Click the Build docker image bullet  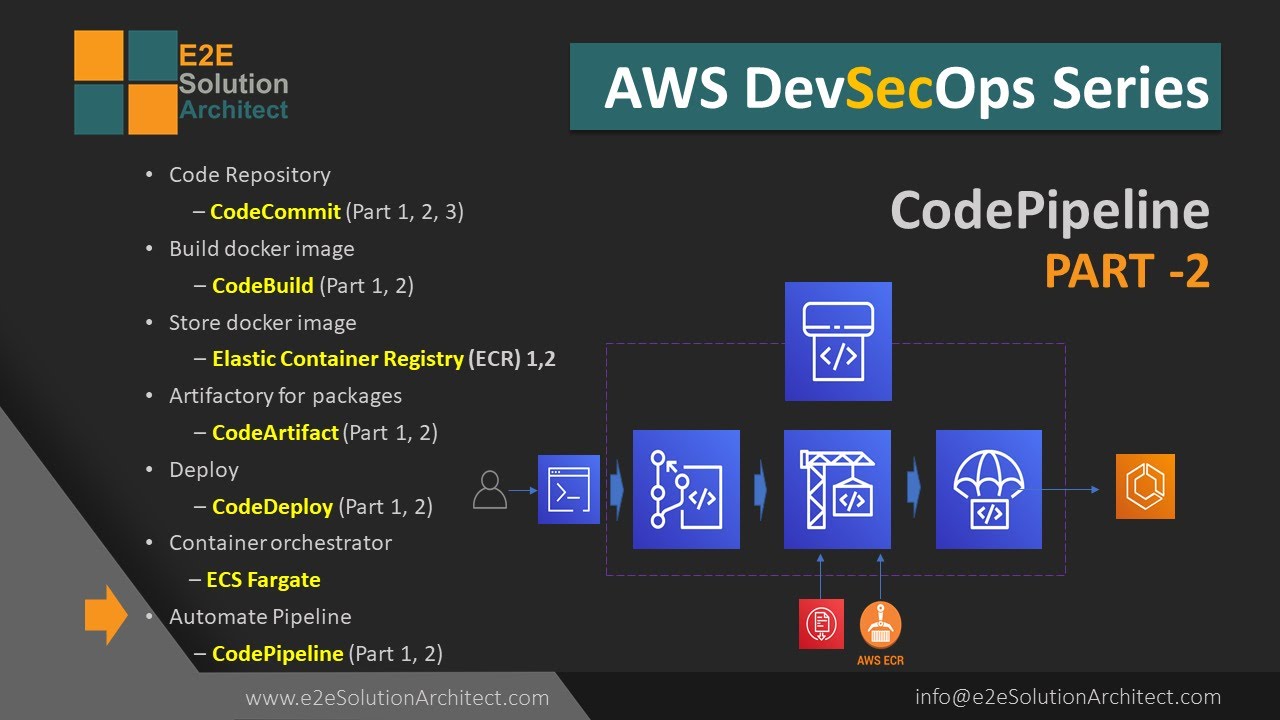click(x=261, y=249)
